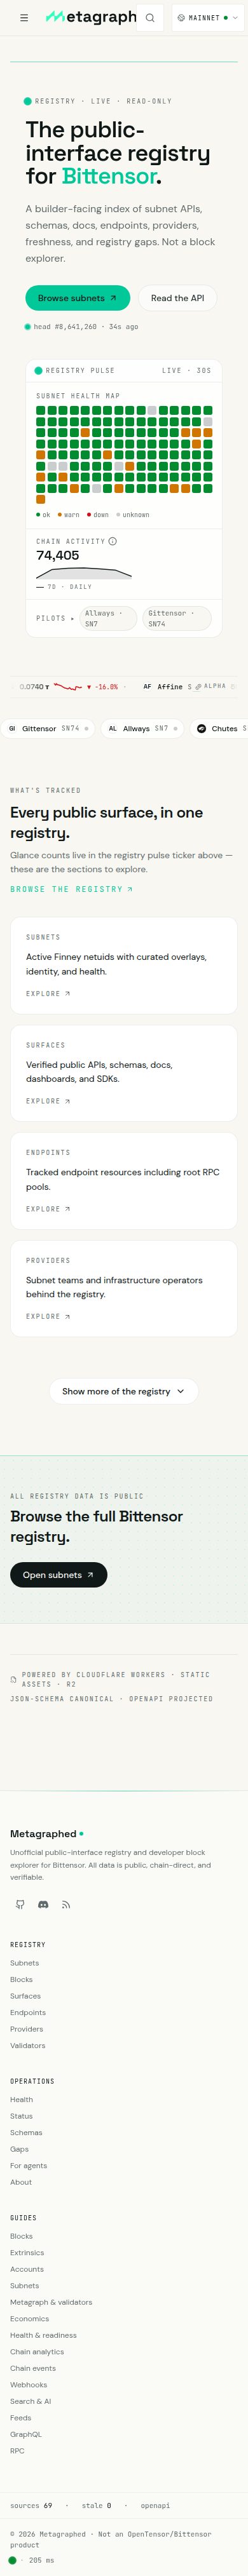
Task: Click the first green subnet health cell
Action: click(41, 410)
